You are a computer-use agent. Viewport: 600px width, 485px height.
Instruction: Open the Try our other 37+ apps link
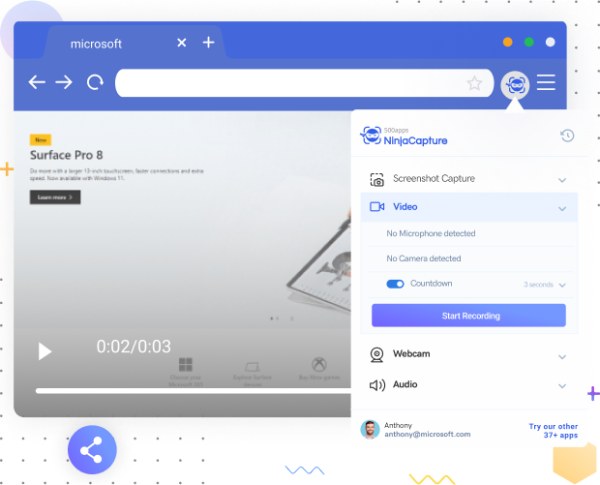pyautogui.click(x=553, y=431)
